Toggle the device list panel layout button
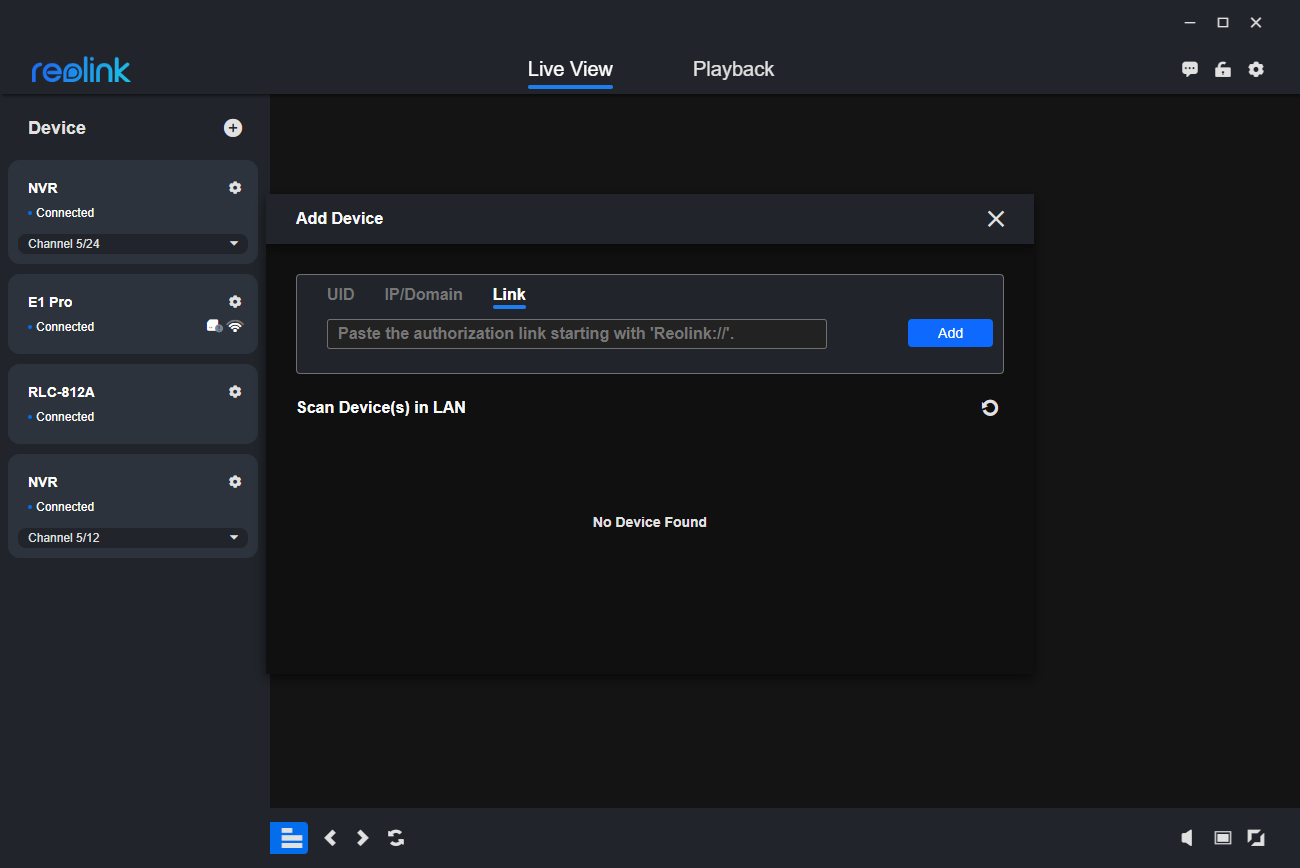The image size is (1300, 868). (289, 838)
